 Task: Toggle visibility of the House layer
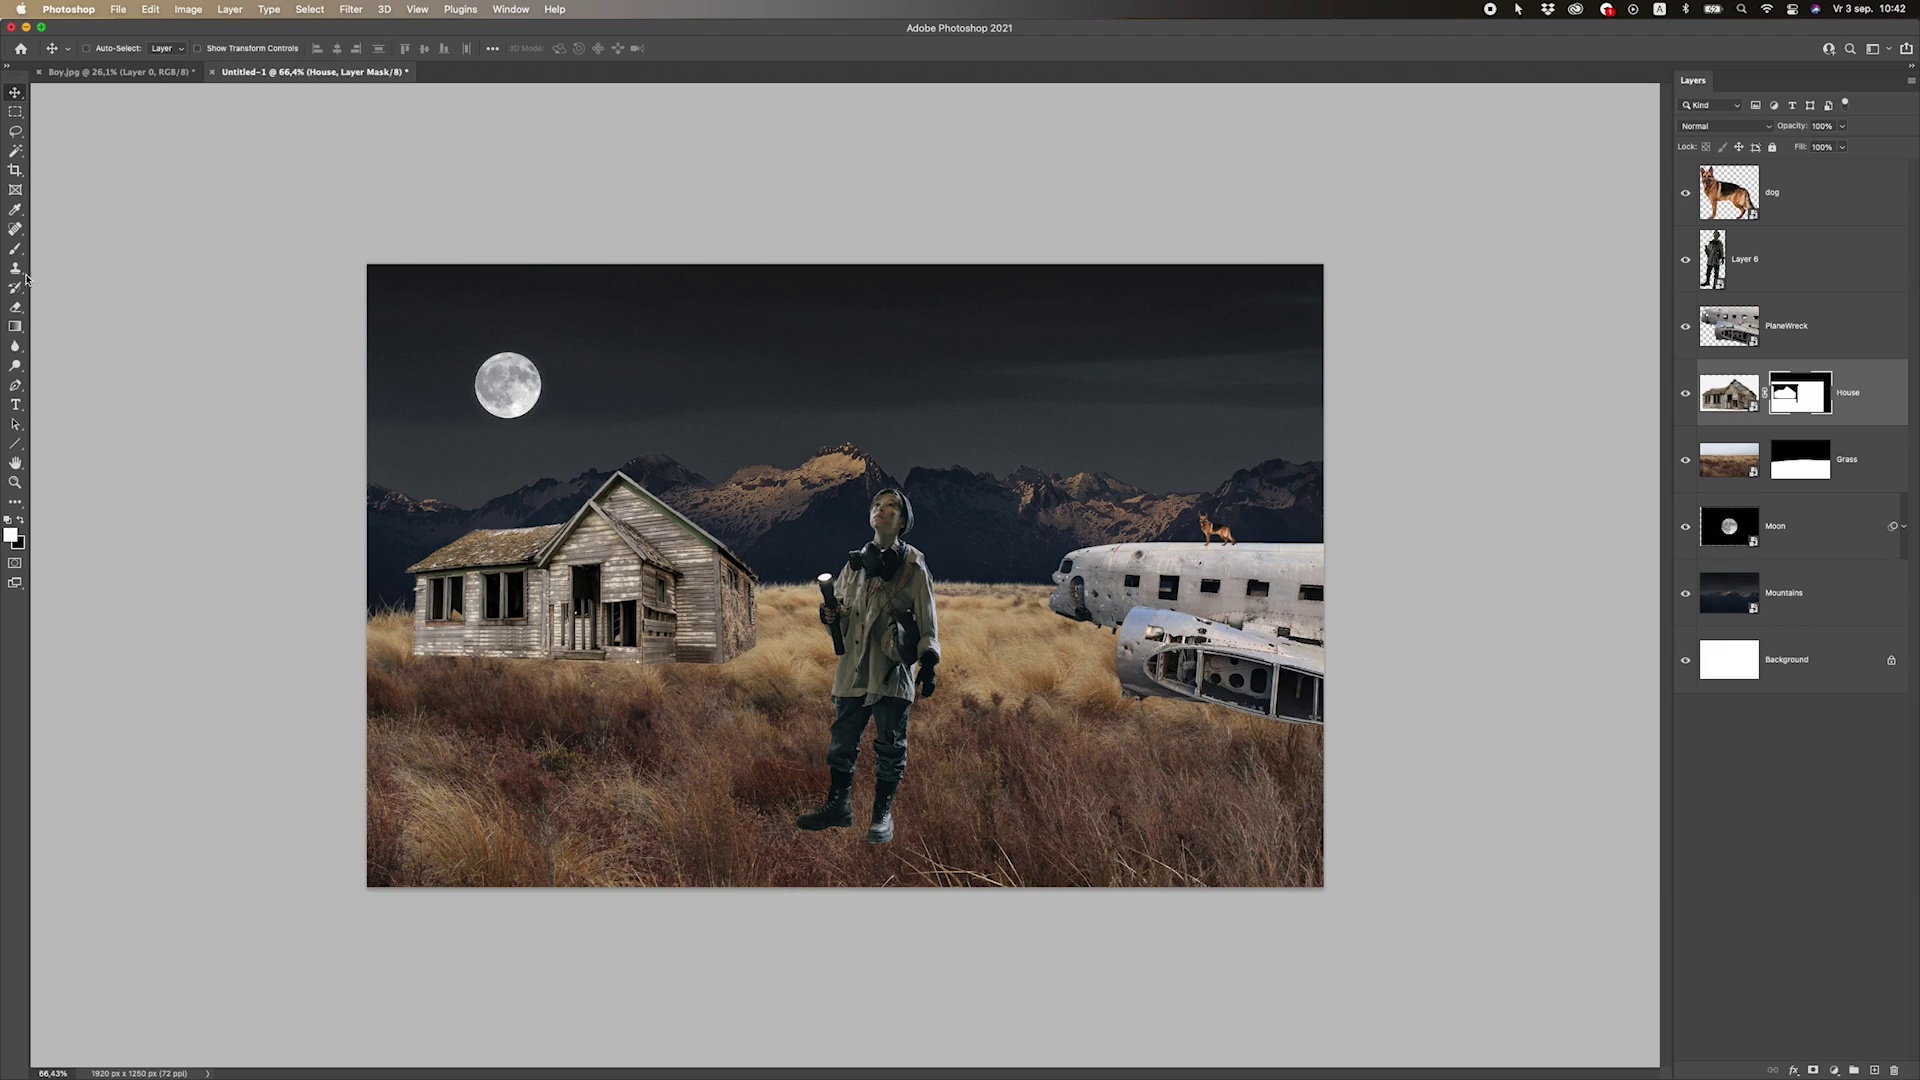(1685, 393)
